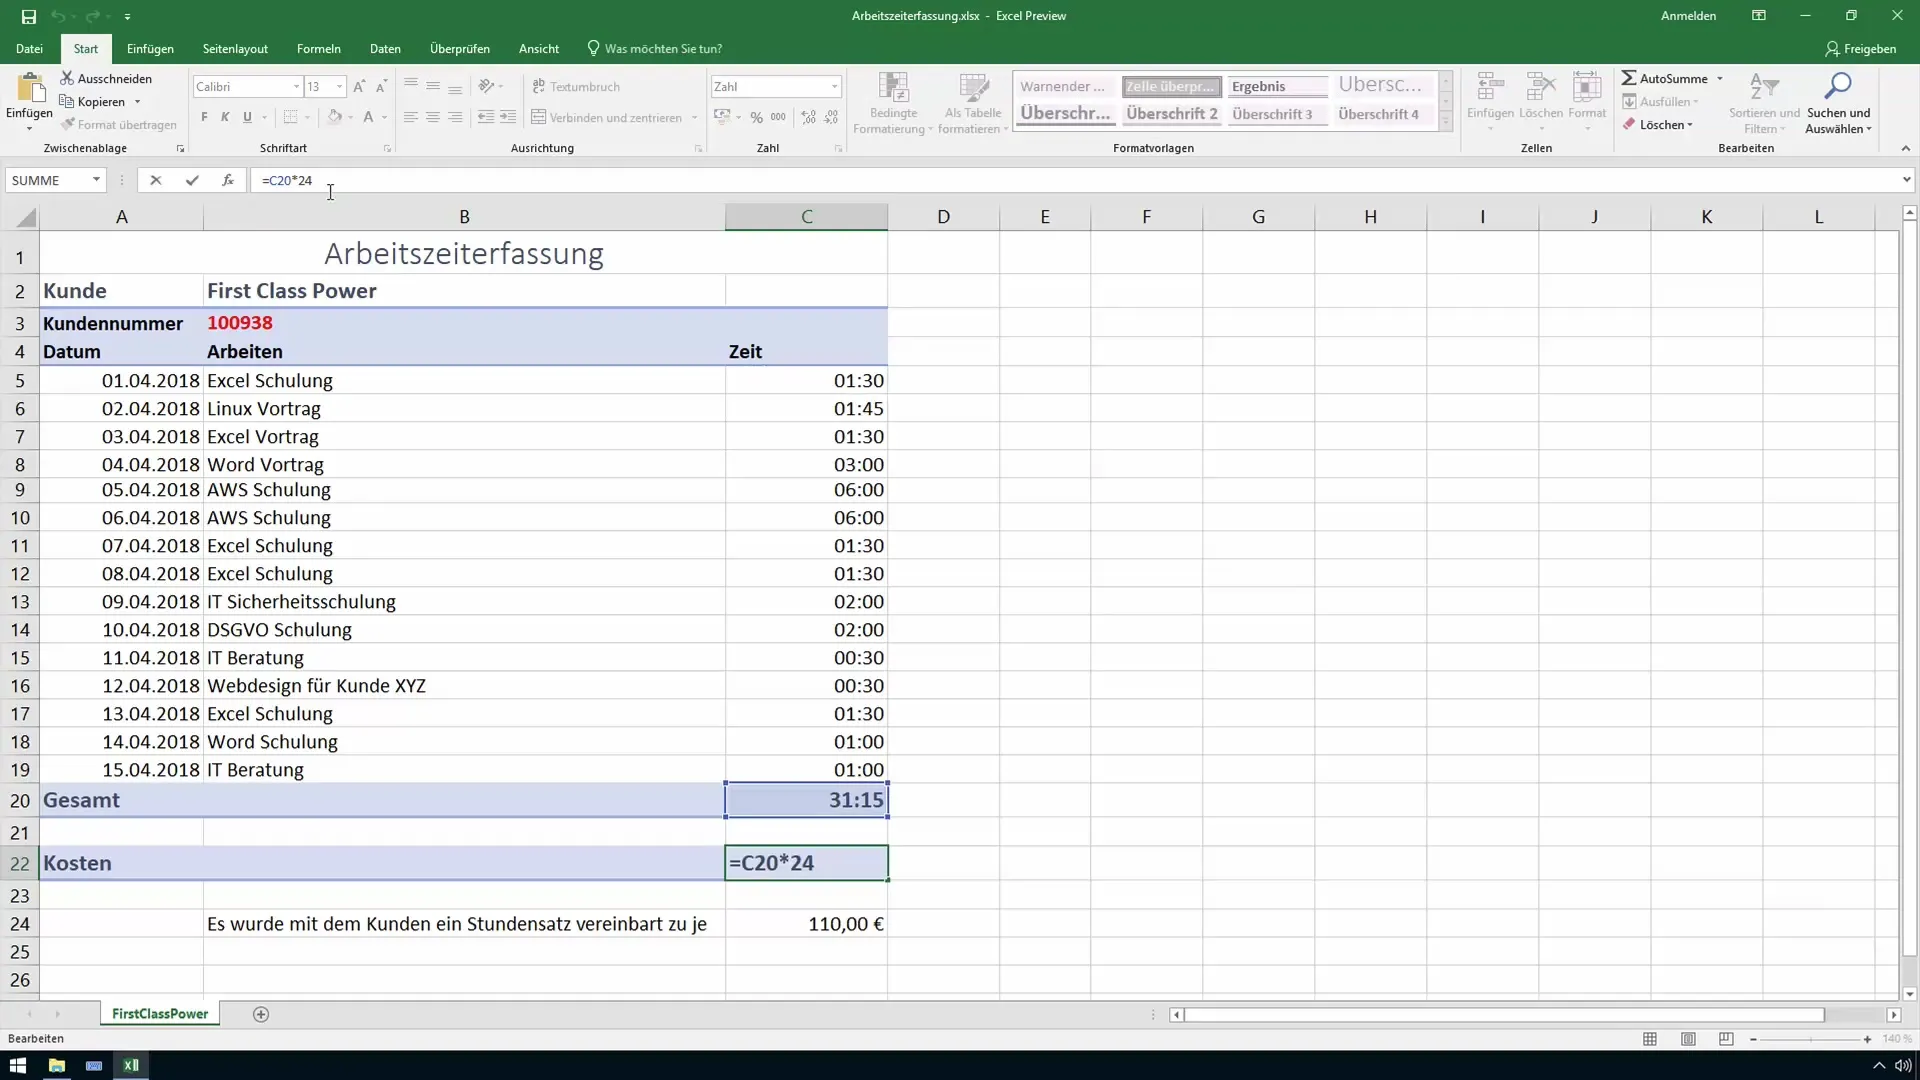
Task: Click the text orientation icon
Action: tap(486, 87)
